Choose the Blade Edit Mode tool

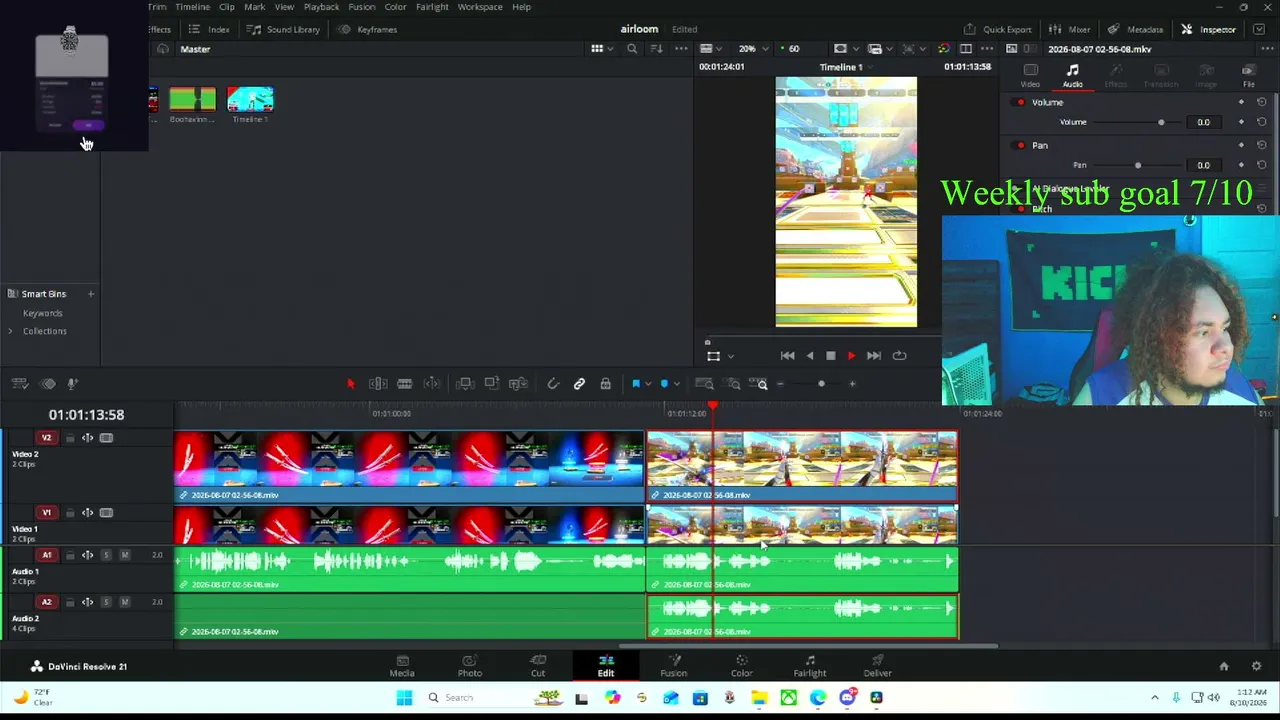405,384
